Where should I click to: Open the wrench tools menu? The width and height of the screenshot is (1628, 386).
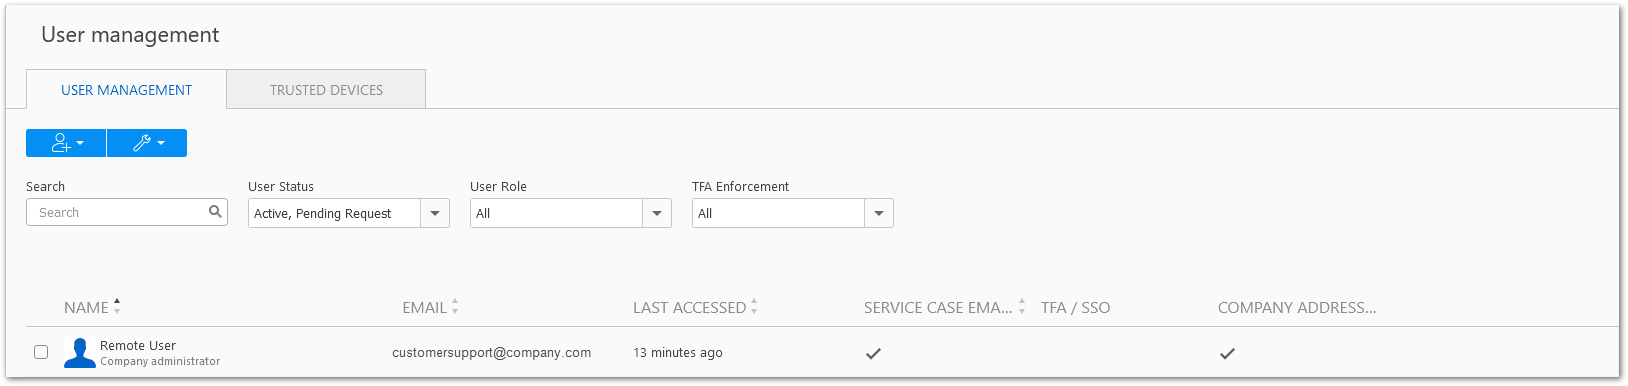pos(147,143)
